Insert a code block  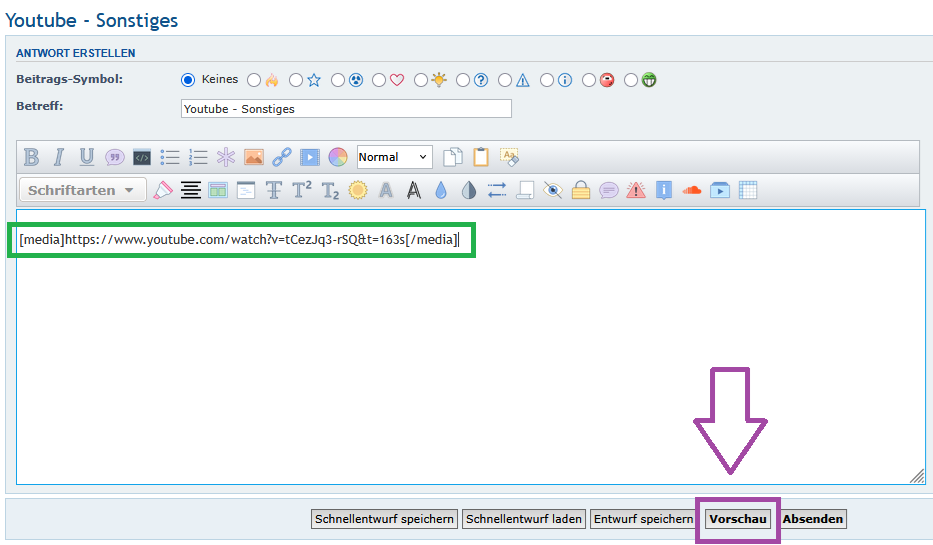[x=142, y=157]
